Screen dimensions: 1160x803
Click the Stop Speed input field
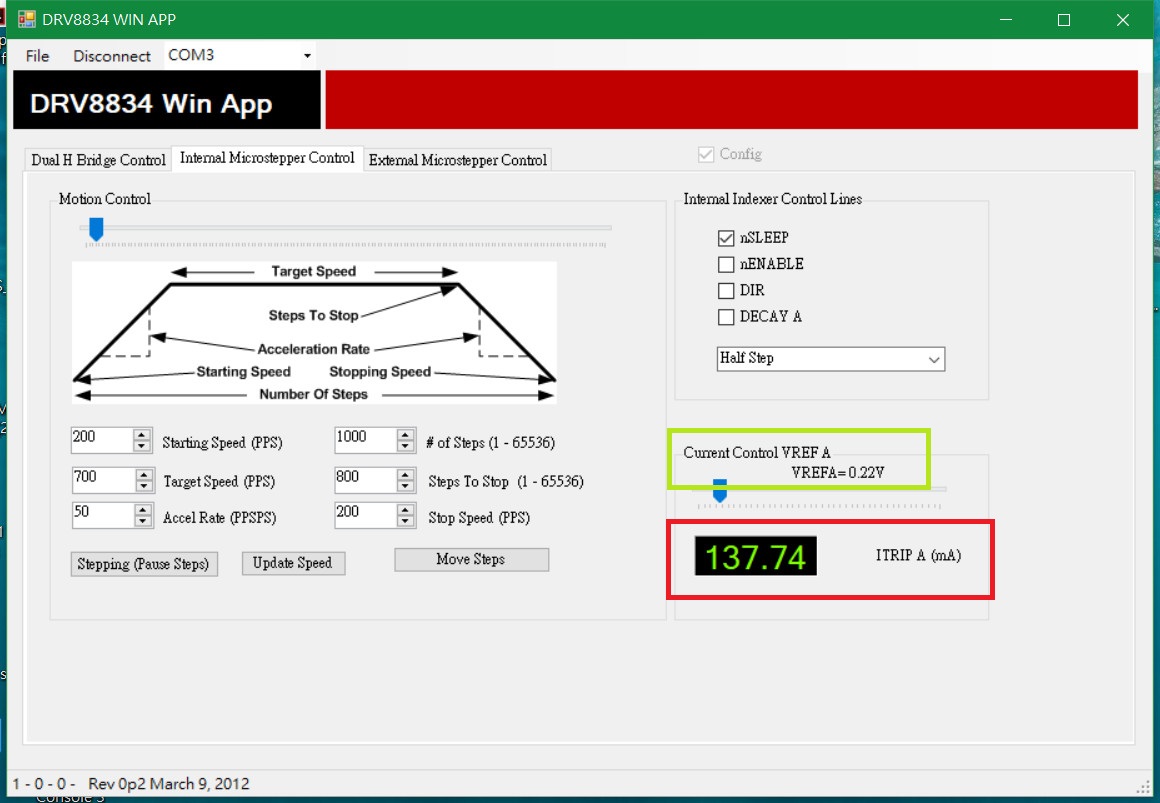coord(365,515)
